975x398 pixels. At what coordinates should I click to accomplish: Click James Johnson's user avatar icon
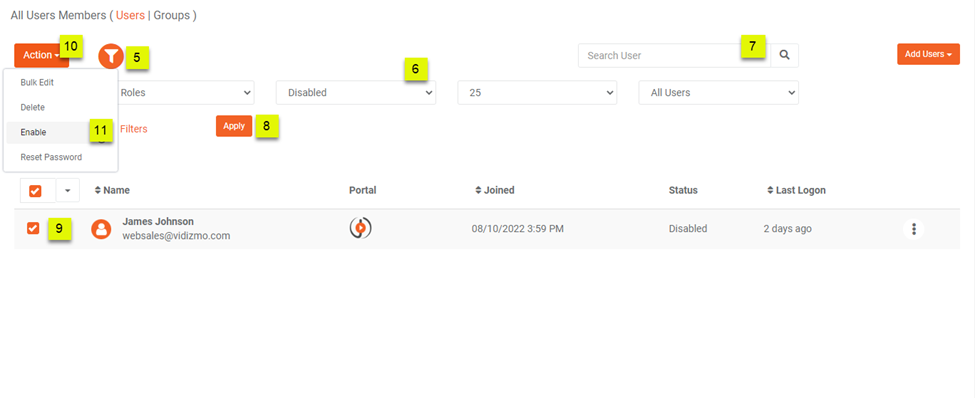point(101,229)
